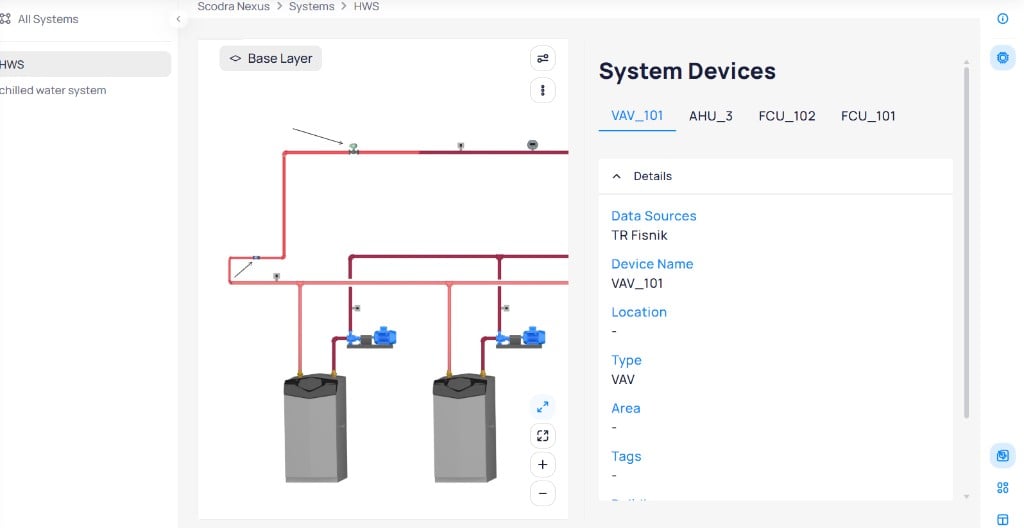1024x528 pixels.
Task: Click the first blue pump motor
Action: 385,337
